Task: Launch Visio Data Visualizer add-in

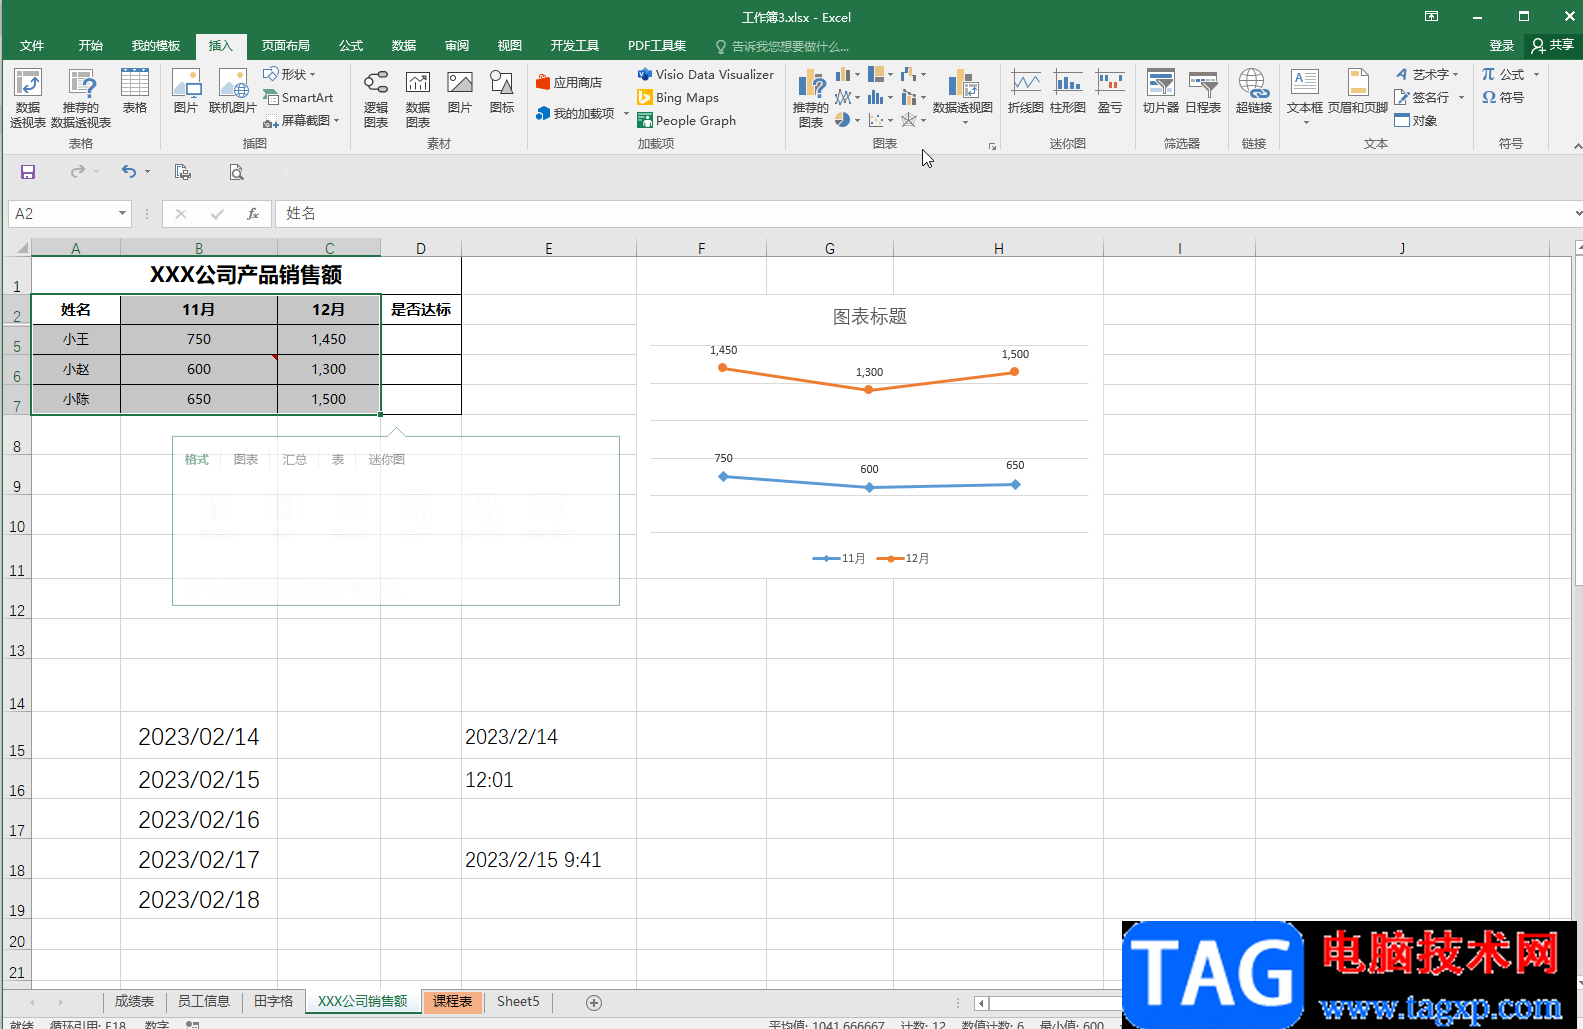Action: click(x=706, y=74)
